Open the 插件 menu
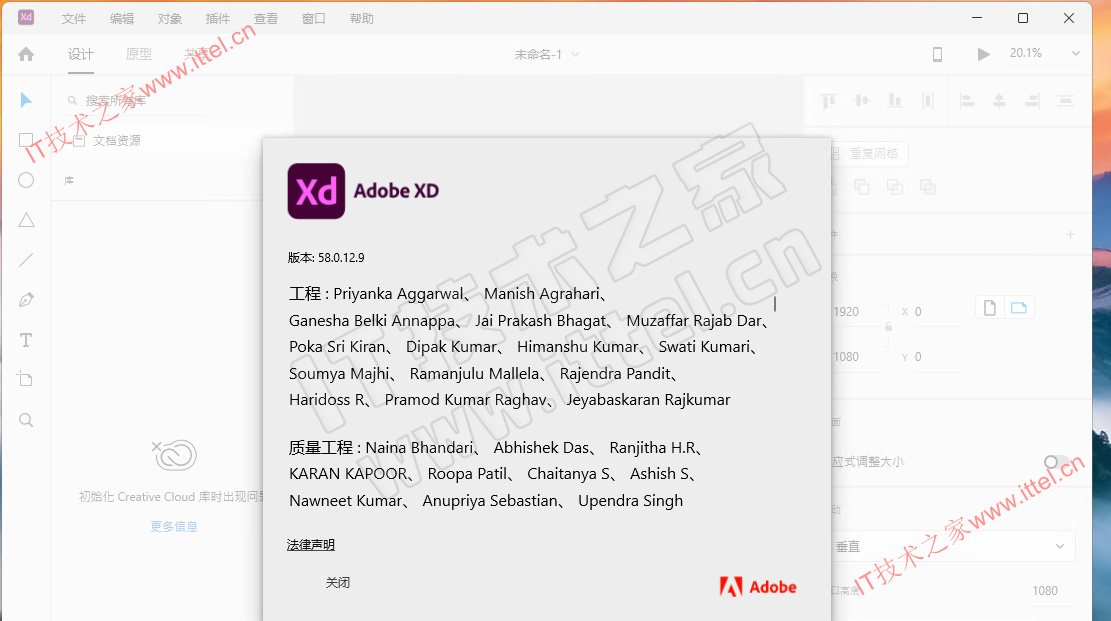1111x621 pixels. coord(218,18)
